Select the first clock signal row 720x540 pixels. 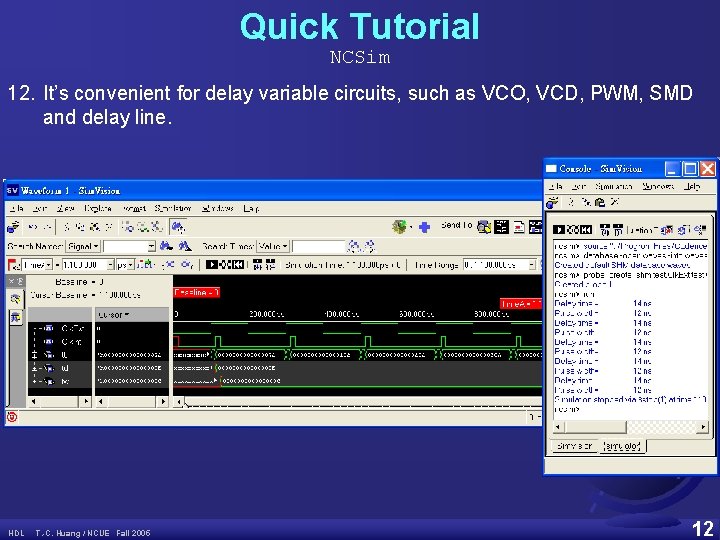point(61,328)
